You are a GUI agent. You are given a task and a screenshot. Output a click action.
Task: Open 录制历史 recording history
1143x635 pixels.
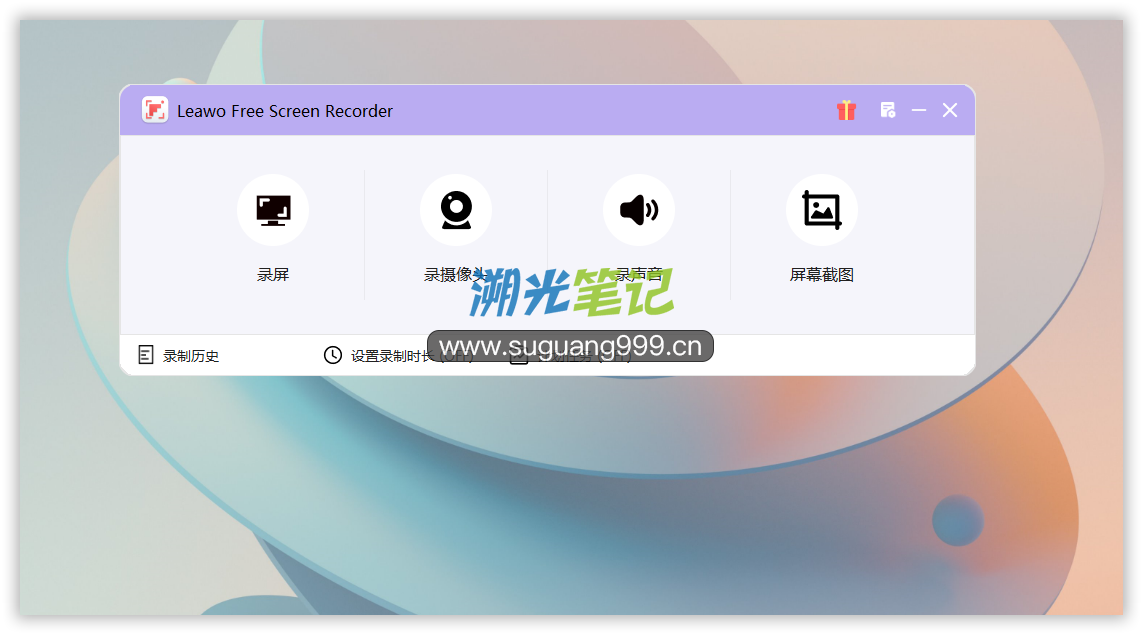(179, 356)
